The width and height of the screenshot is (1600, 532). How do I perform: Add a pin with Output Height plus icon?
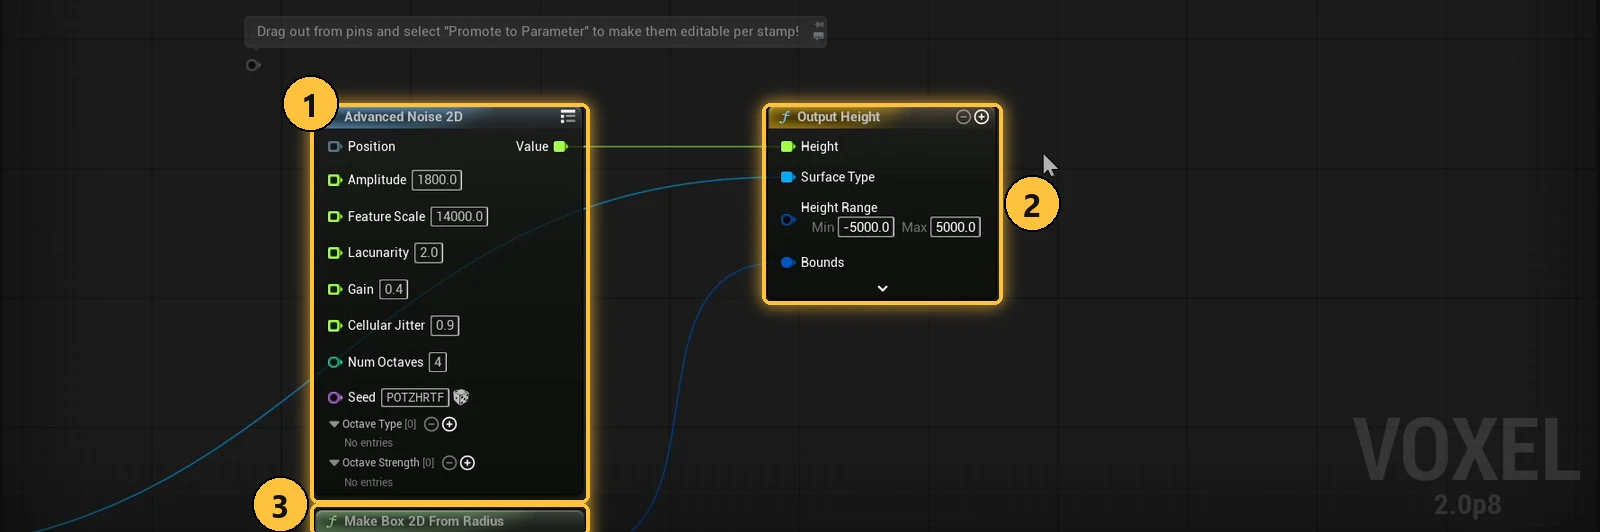[x=982, y=117]
